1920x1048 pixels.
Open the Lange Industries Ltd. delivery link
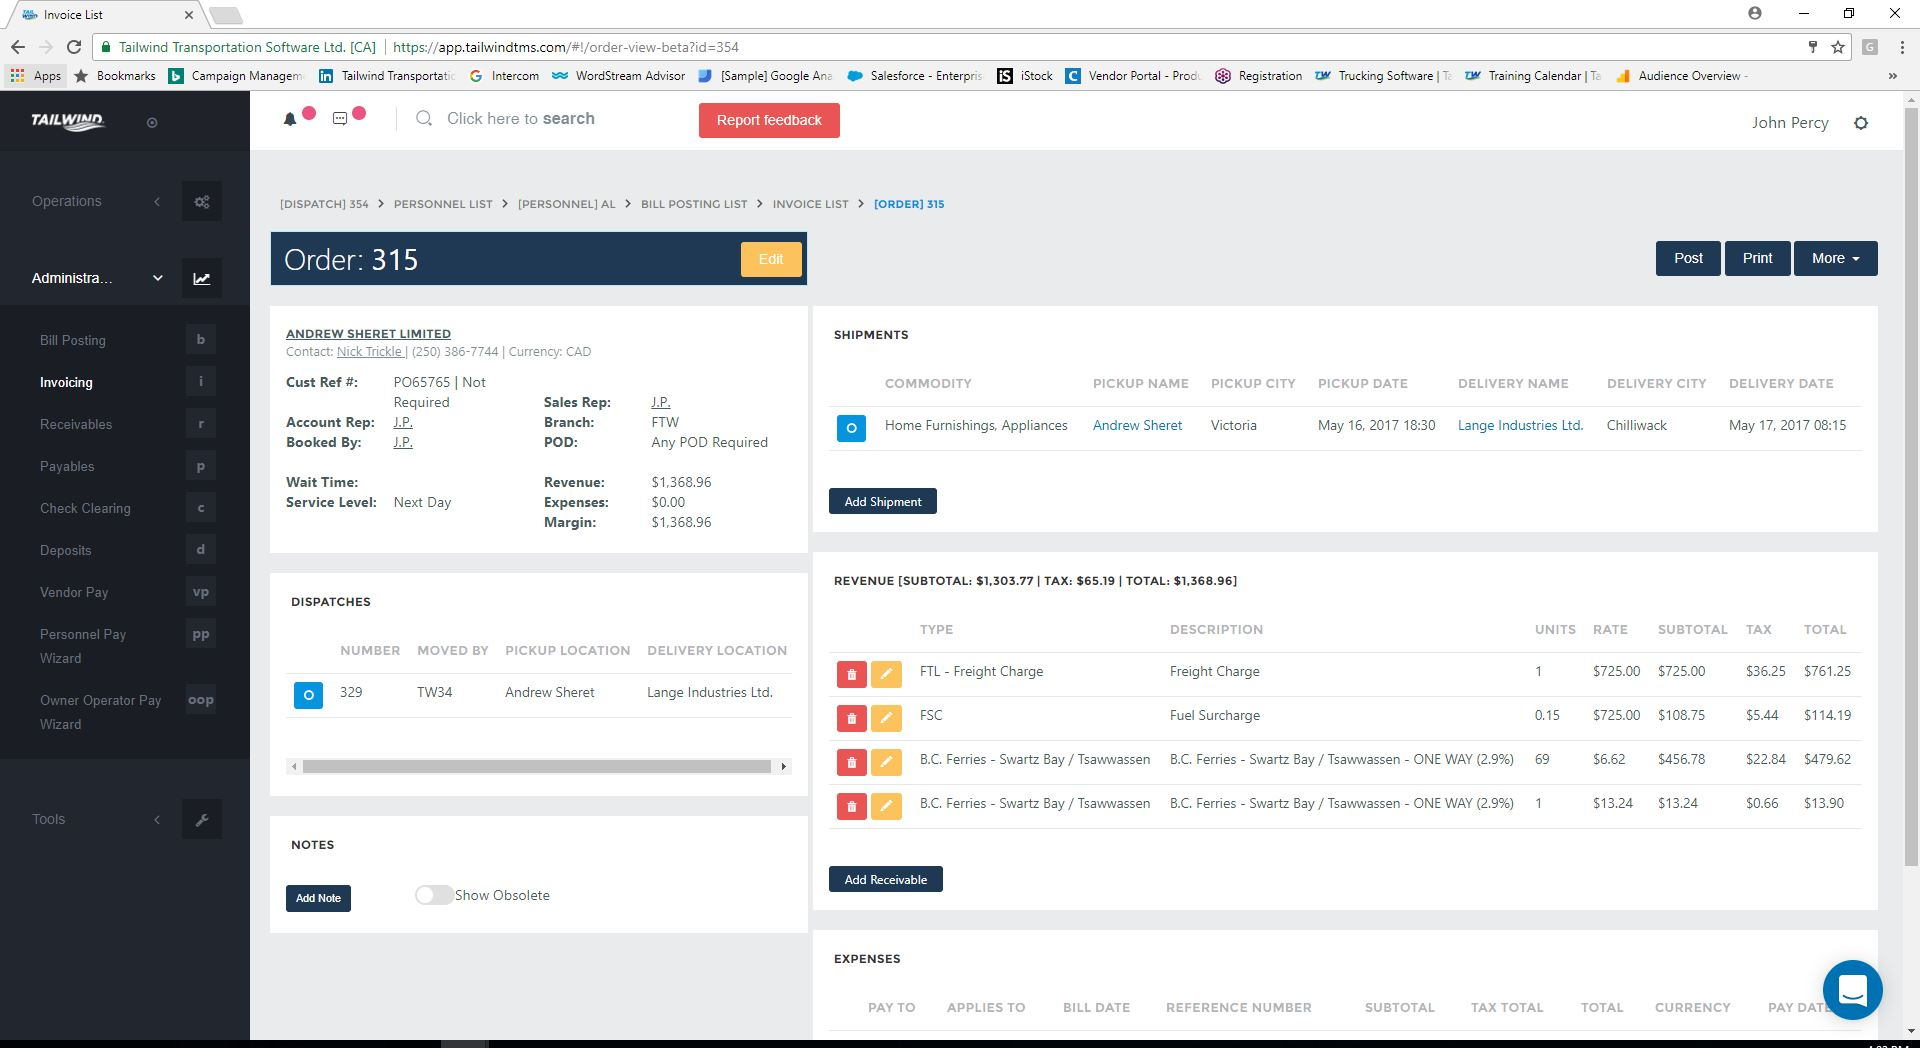click(1520, 425)
